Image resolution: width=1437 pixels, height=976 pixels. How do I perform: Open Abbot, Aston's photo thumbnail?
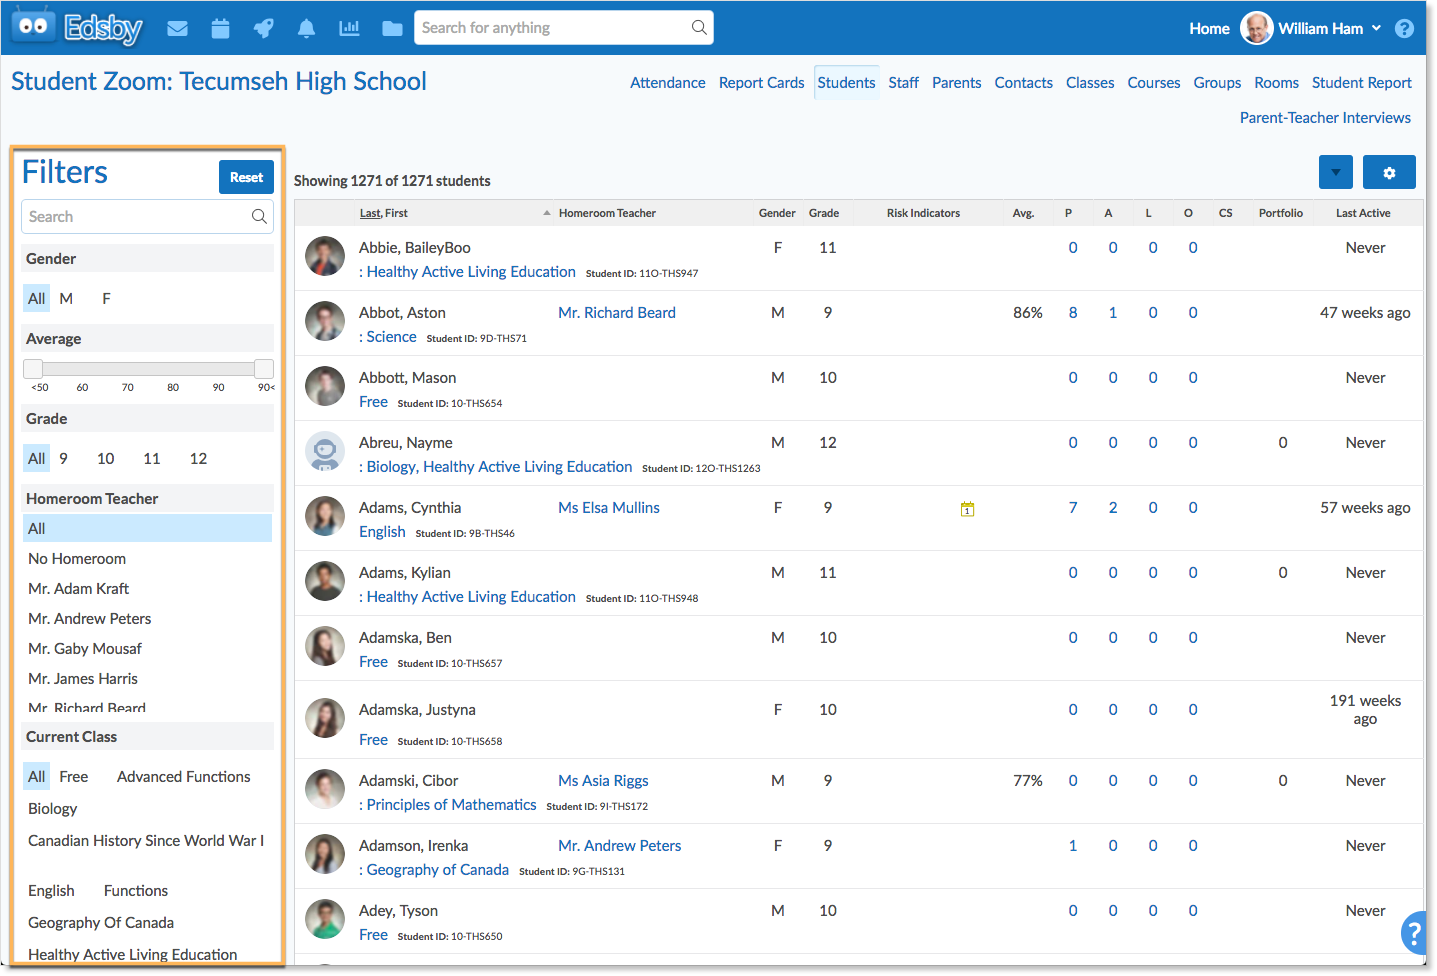pyautogui.click(x=325, y=321)
